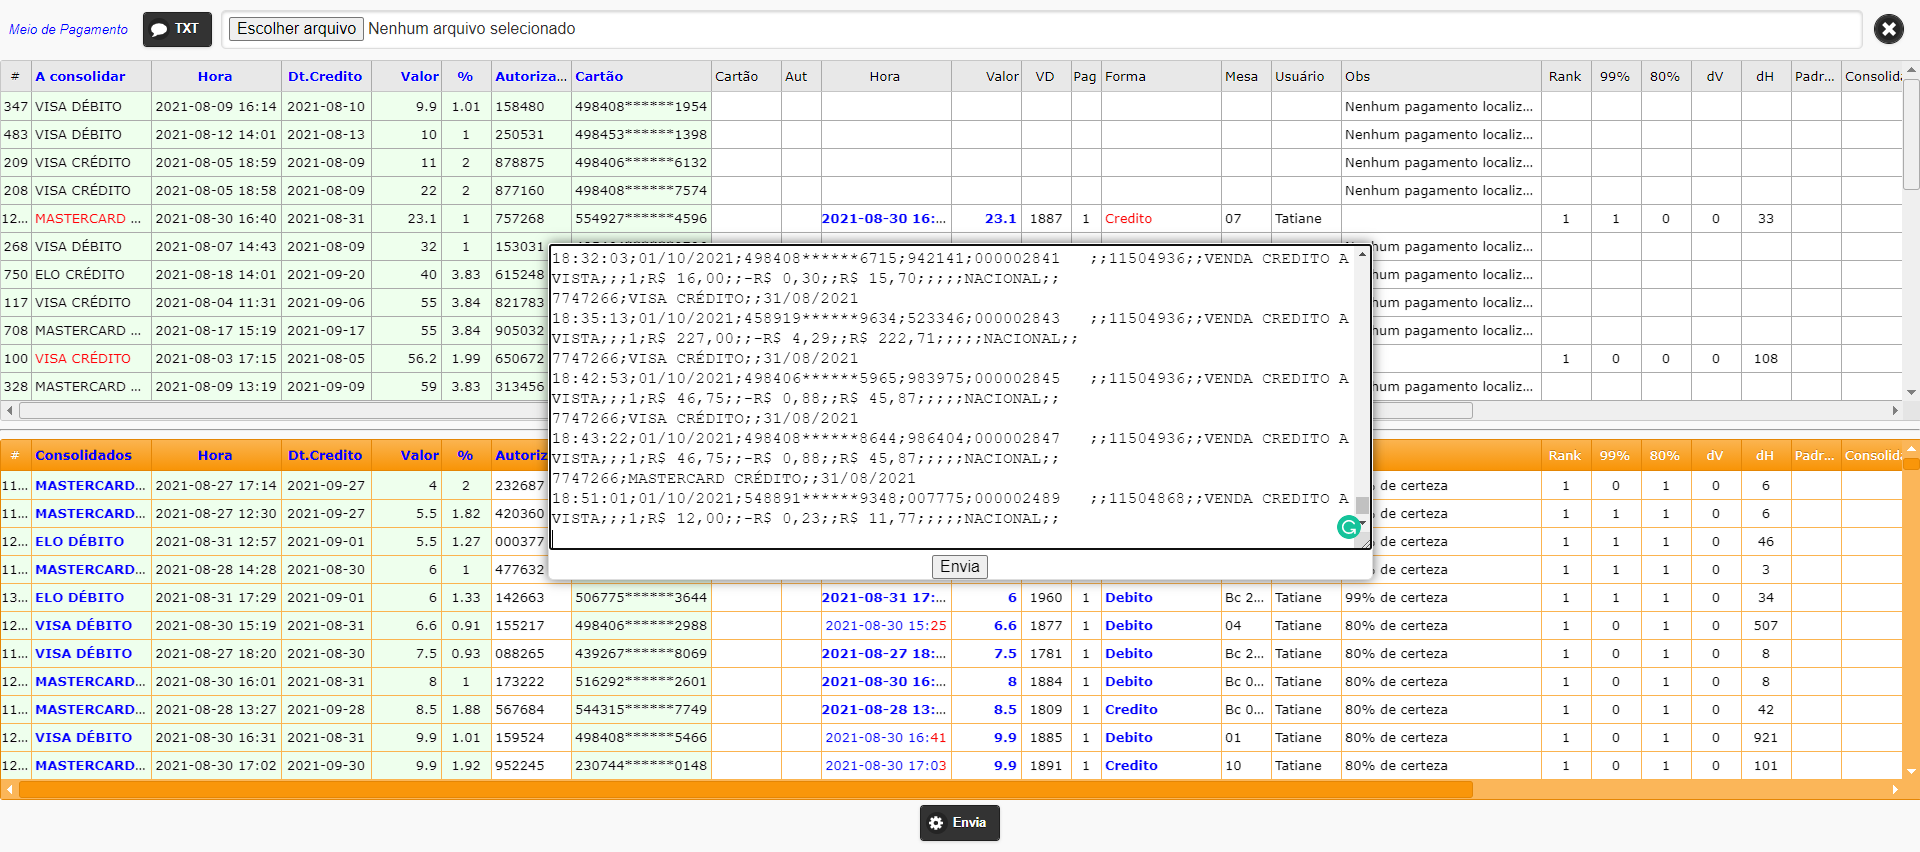Click the top table horizontal scrollbar right arrow
The height and width of the screenshot is (852, 1920).
point(1894,410)
